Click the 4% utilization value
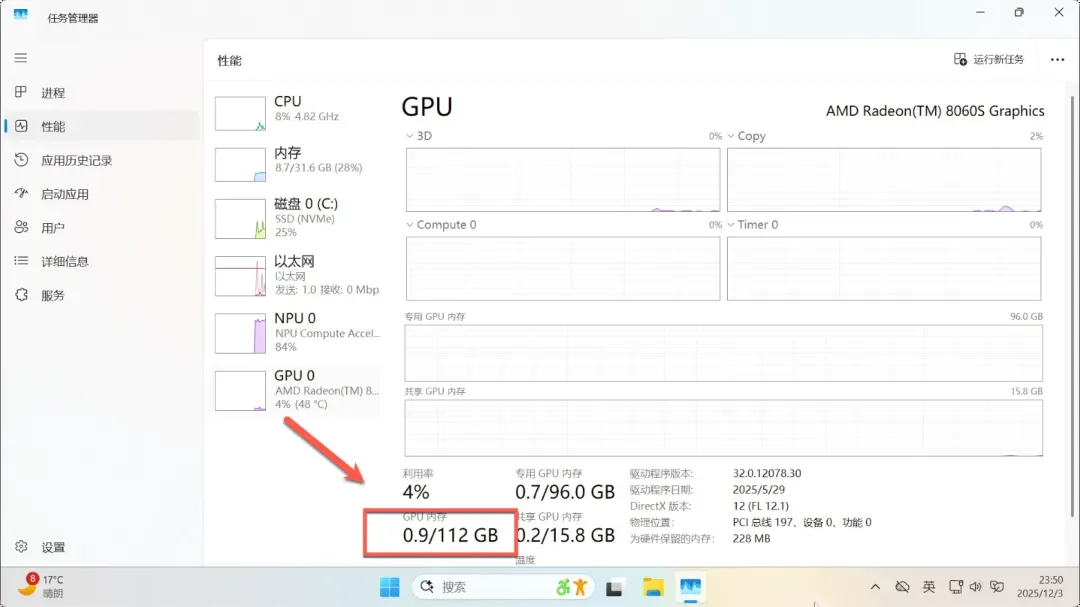Image resolution: width=1080 pixels, height=607 pixels. coord(416,492)
